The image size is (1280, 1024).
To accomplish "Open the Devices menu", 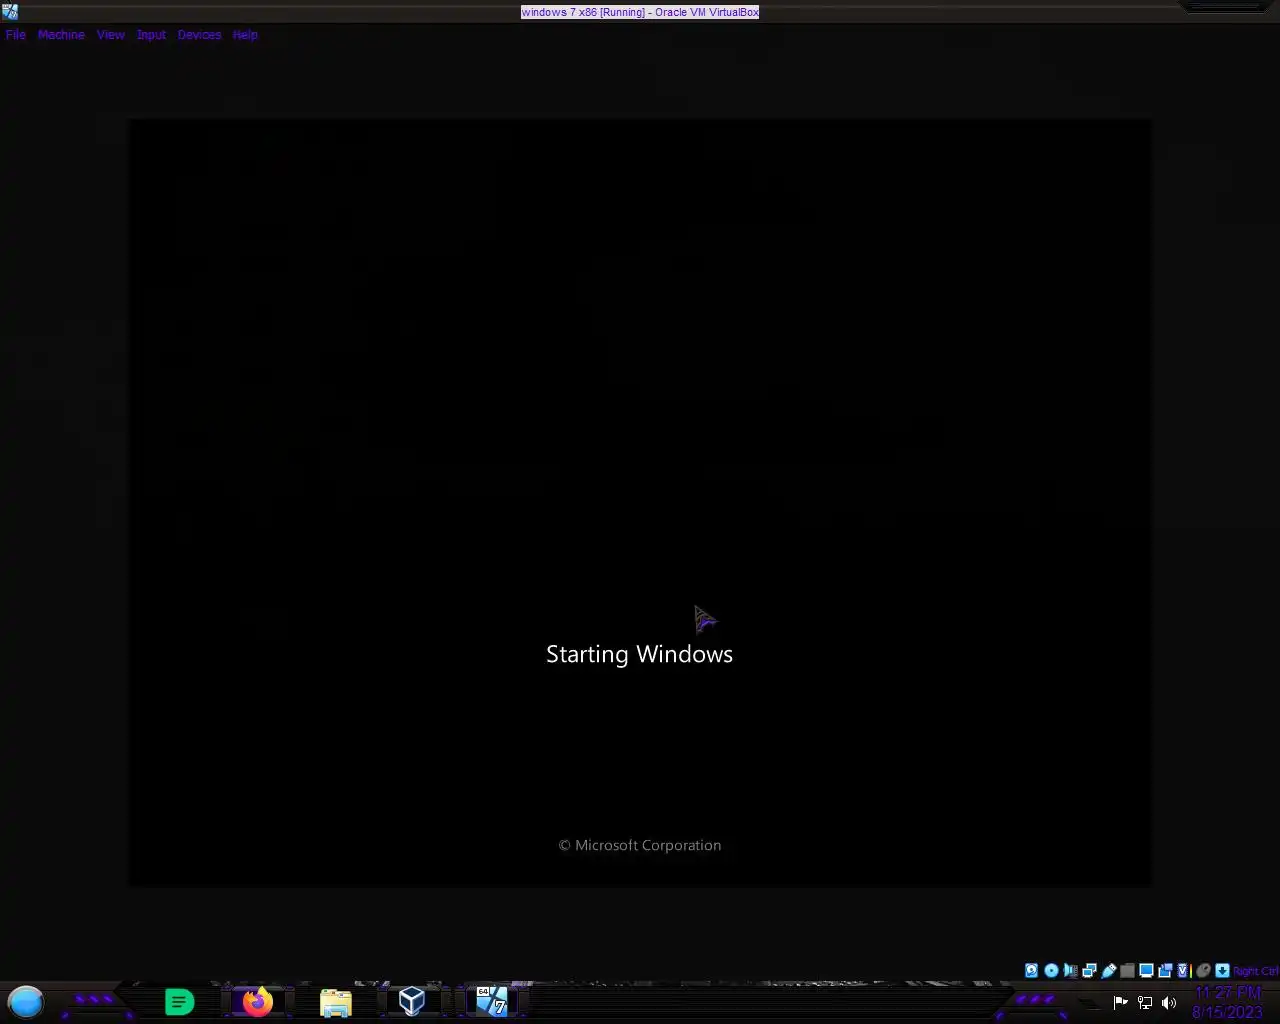I will (199, 35).
